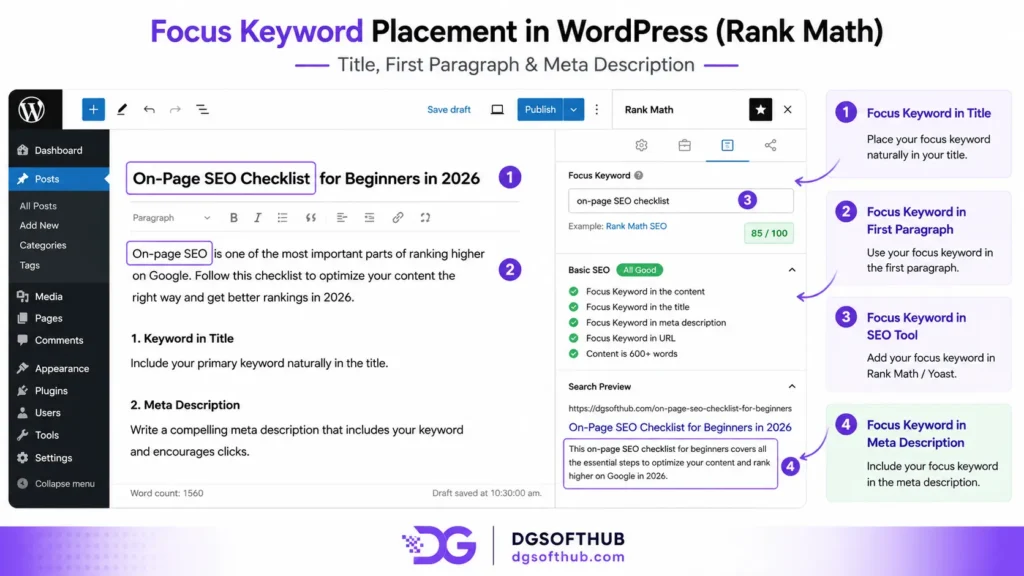The height and width of the screenshot is (576, 1024).
Task: Click the 85 / 100 SEO score badge
Action: point(769,233)
